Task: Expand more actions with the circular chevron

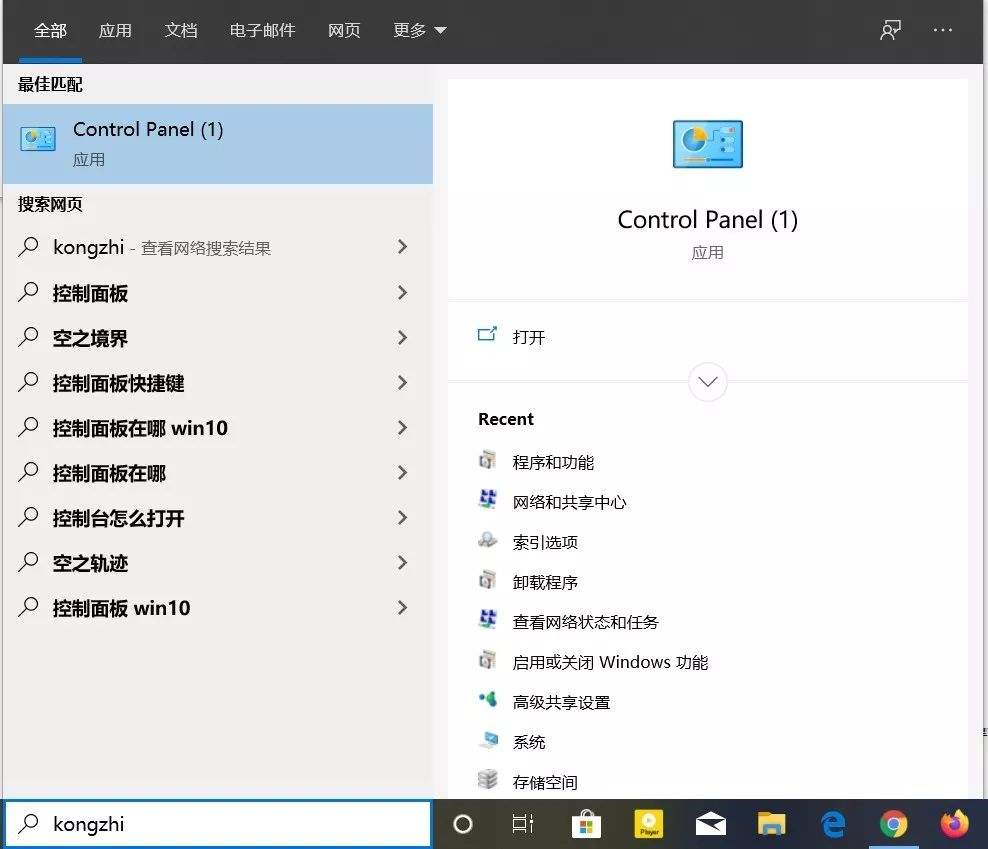Action: (x=708, y=382)
